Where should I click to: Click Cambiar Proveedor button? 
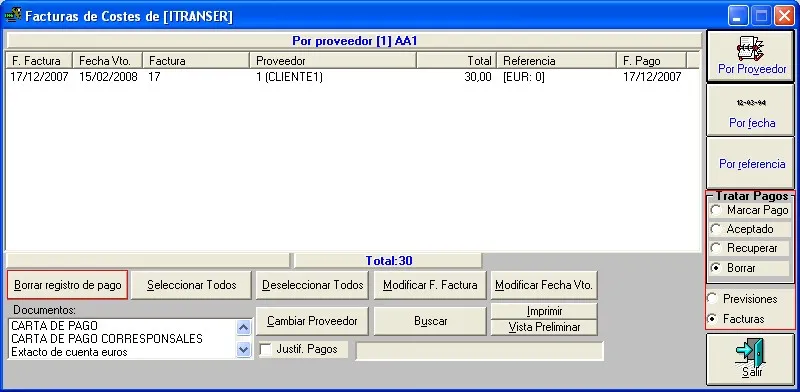coord(312,321)
